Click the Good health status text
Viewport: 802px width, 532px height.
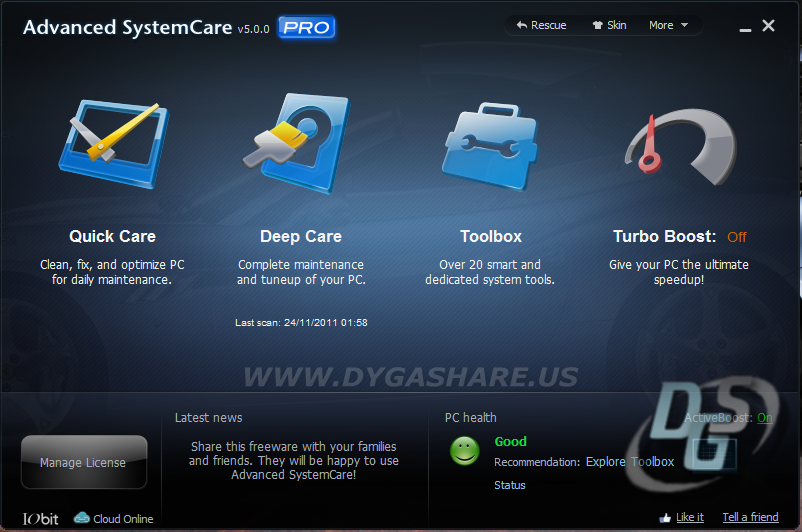(x=510, y=441)
